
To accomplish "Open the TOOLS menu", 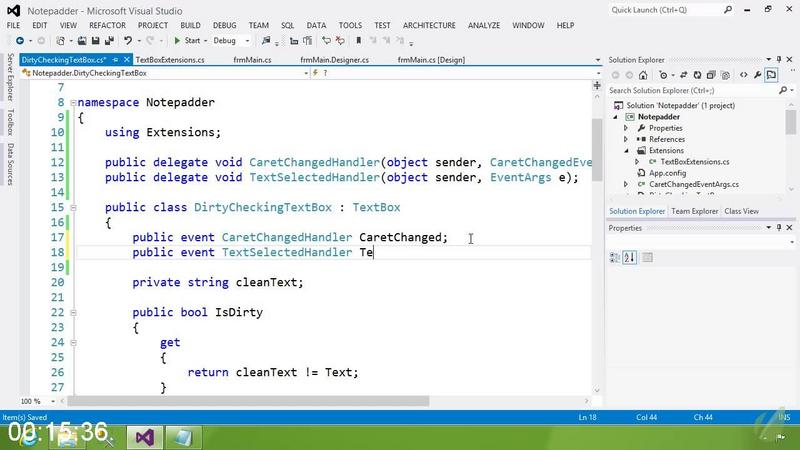I will (350, 25).
